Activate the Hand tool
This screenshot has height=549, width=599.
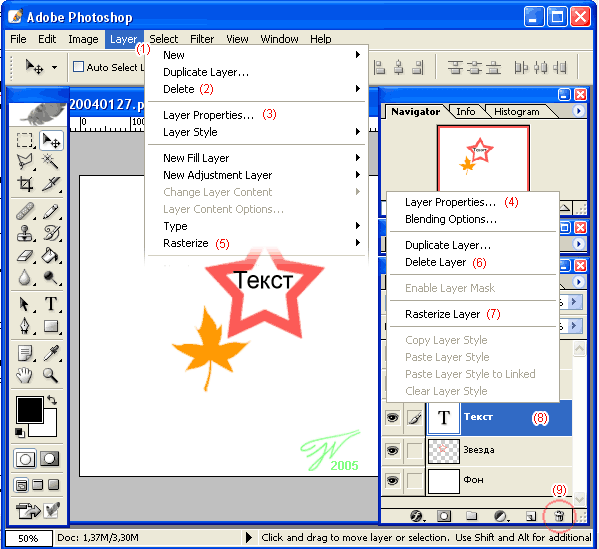tap(24, 376)
